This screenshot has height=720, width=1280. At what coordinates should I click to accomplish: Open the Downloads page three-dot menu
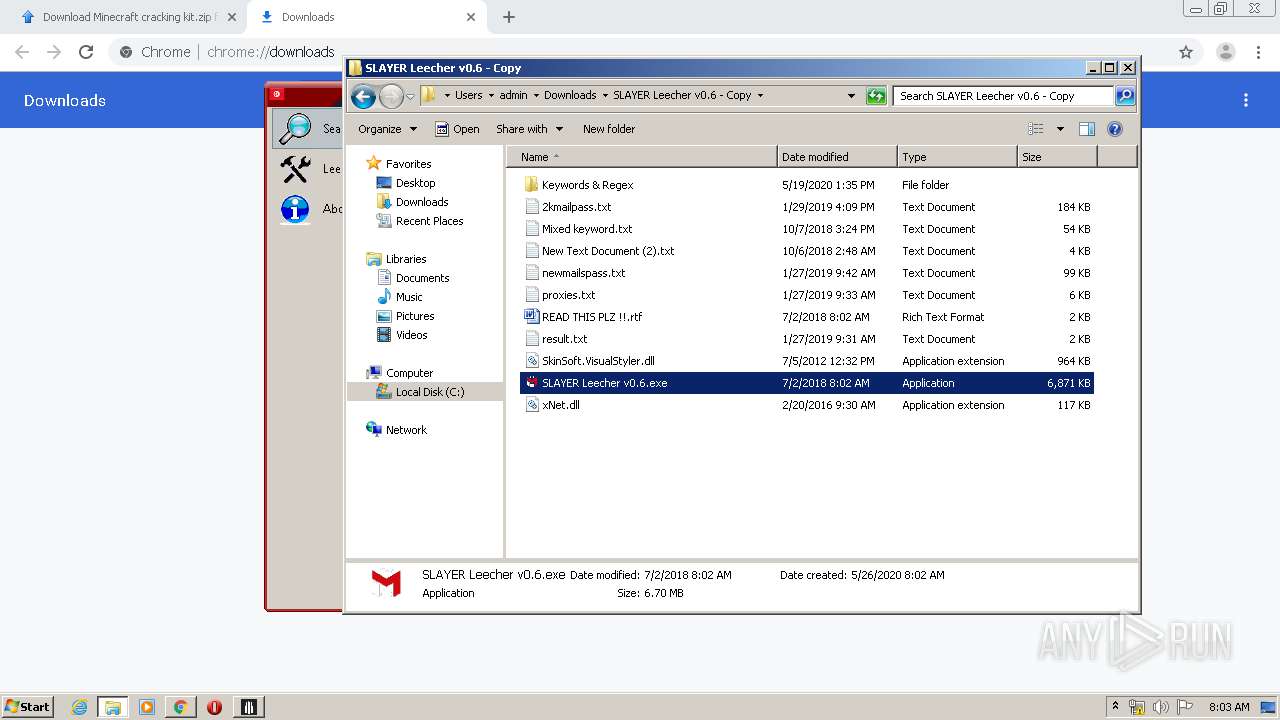point(1246,100)
